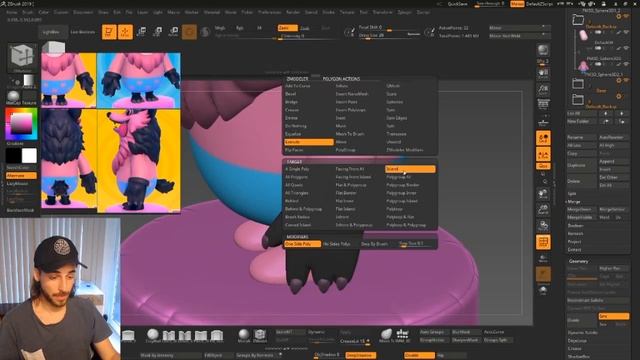This screenshot has width=640, height=360.
Task: Activate the Scale icon in top toolbar
Action: click(x=158, y=31)
